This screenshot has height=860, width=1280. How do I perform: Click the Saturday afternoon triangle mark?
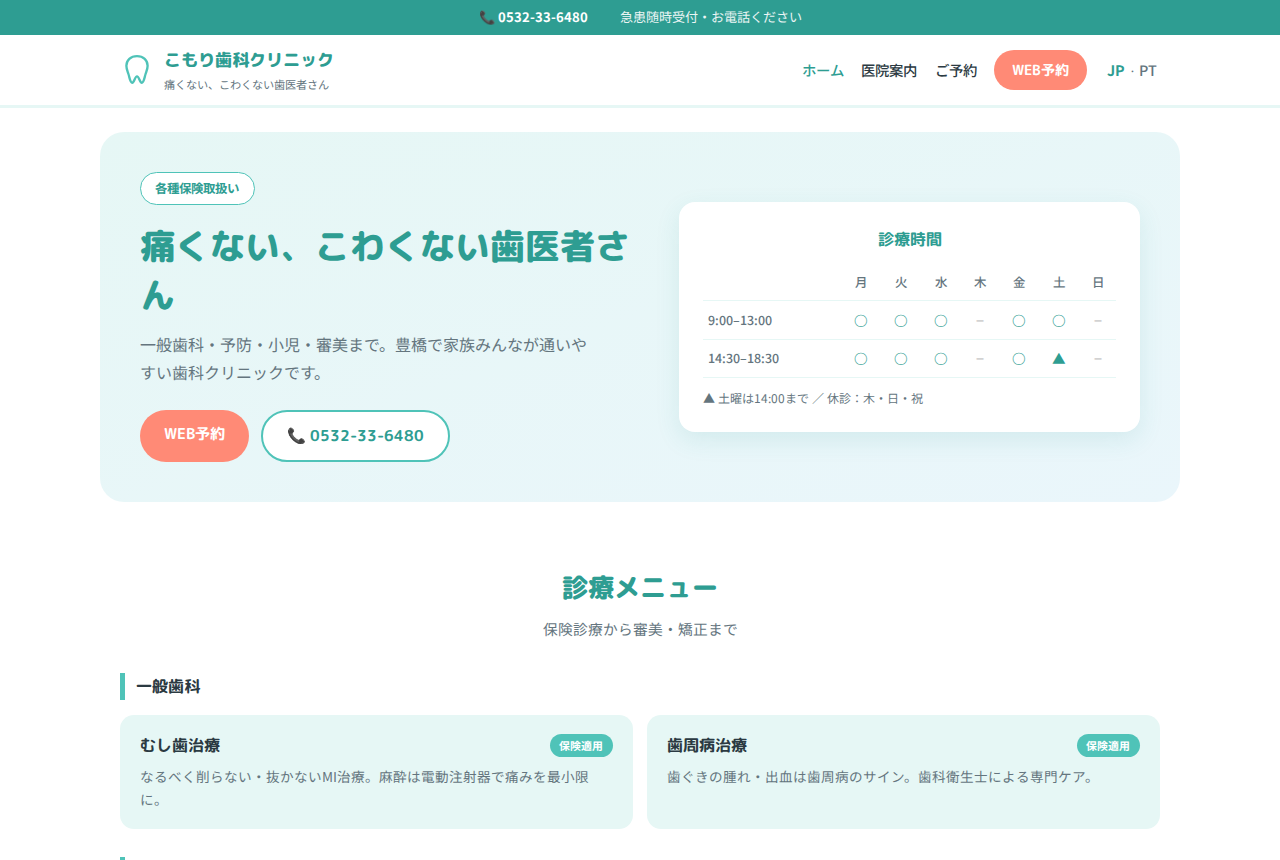[x=1059, y=359]
